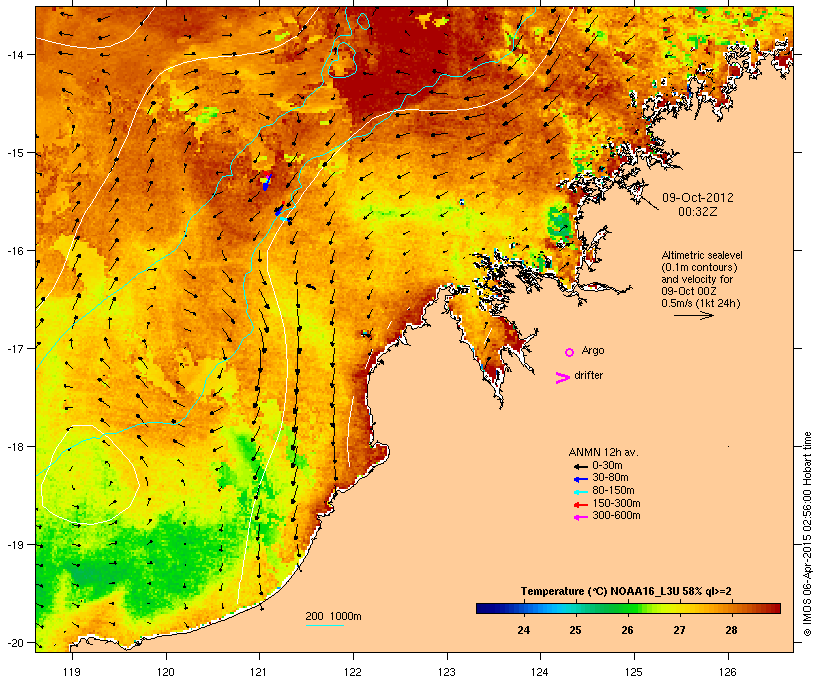820x680 pixels.
Task: Click latitude axis label -19
Action: tap(14, 545)
